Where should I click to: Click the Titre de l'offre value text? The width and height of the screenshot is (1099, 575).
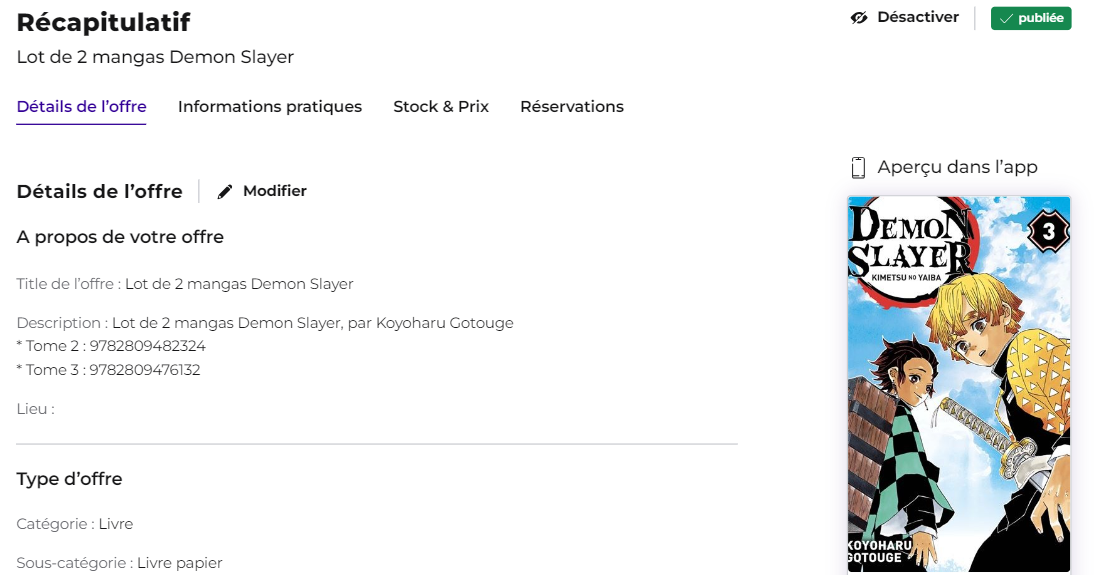[x=239, y=284]
